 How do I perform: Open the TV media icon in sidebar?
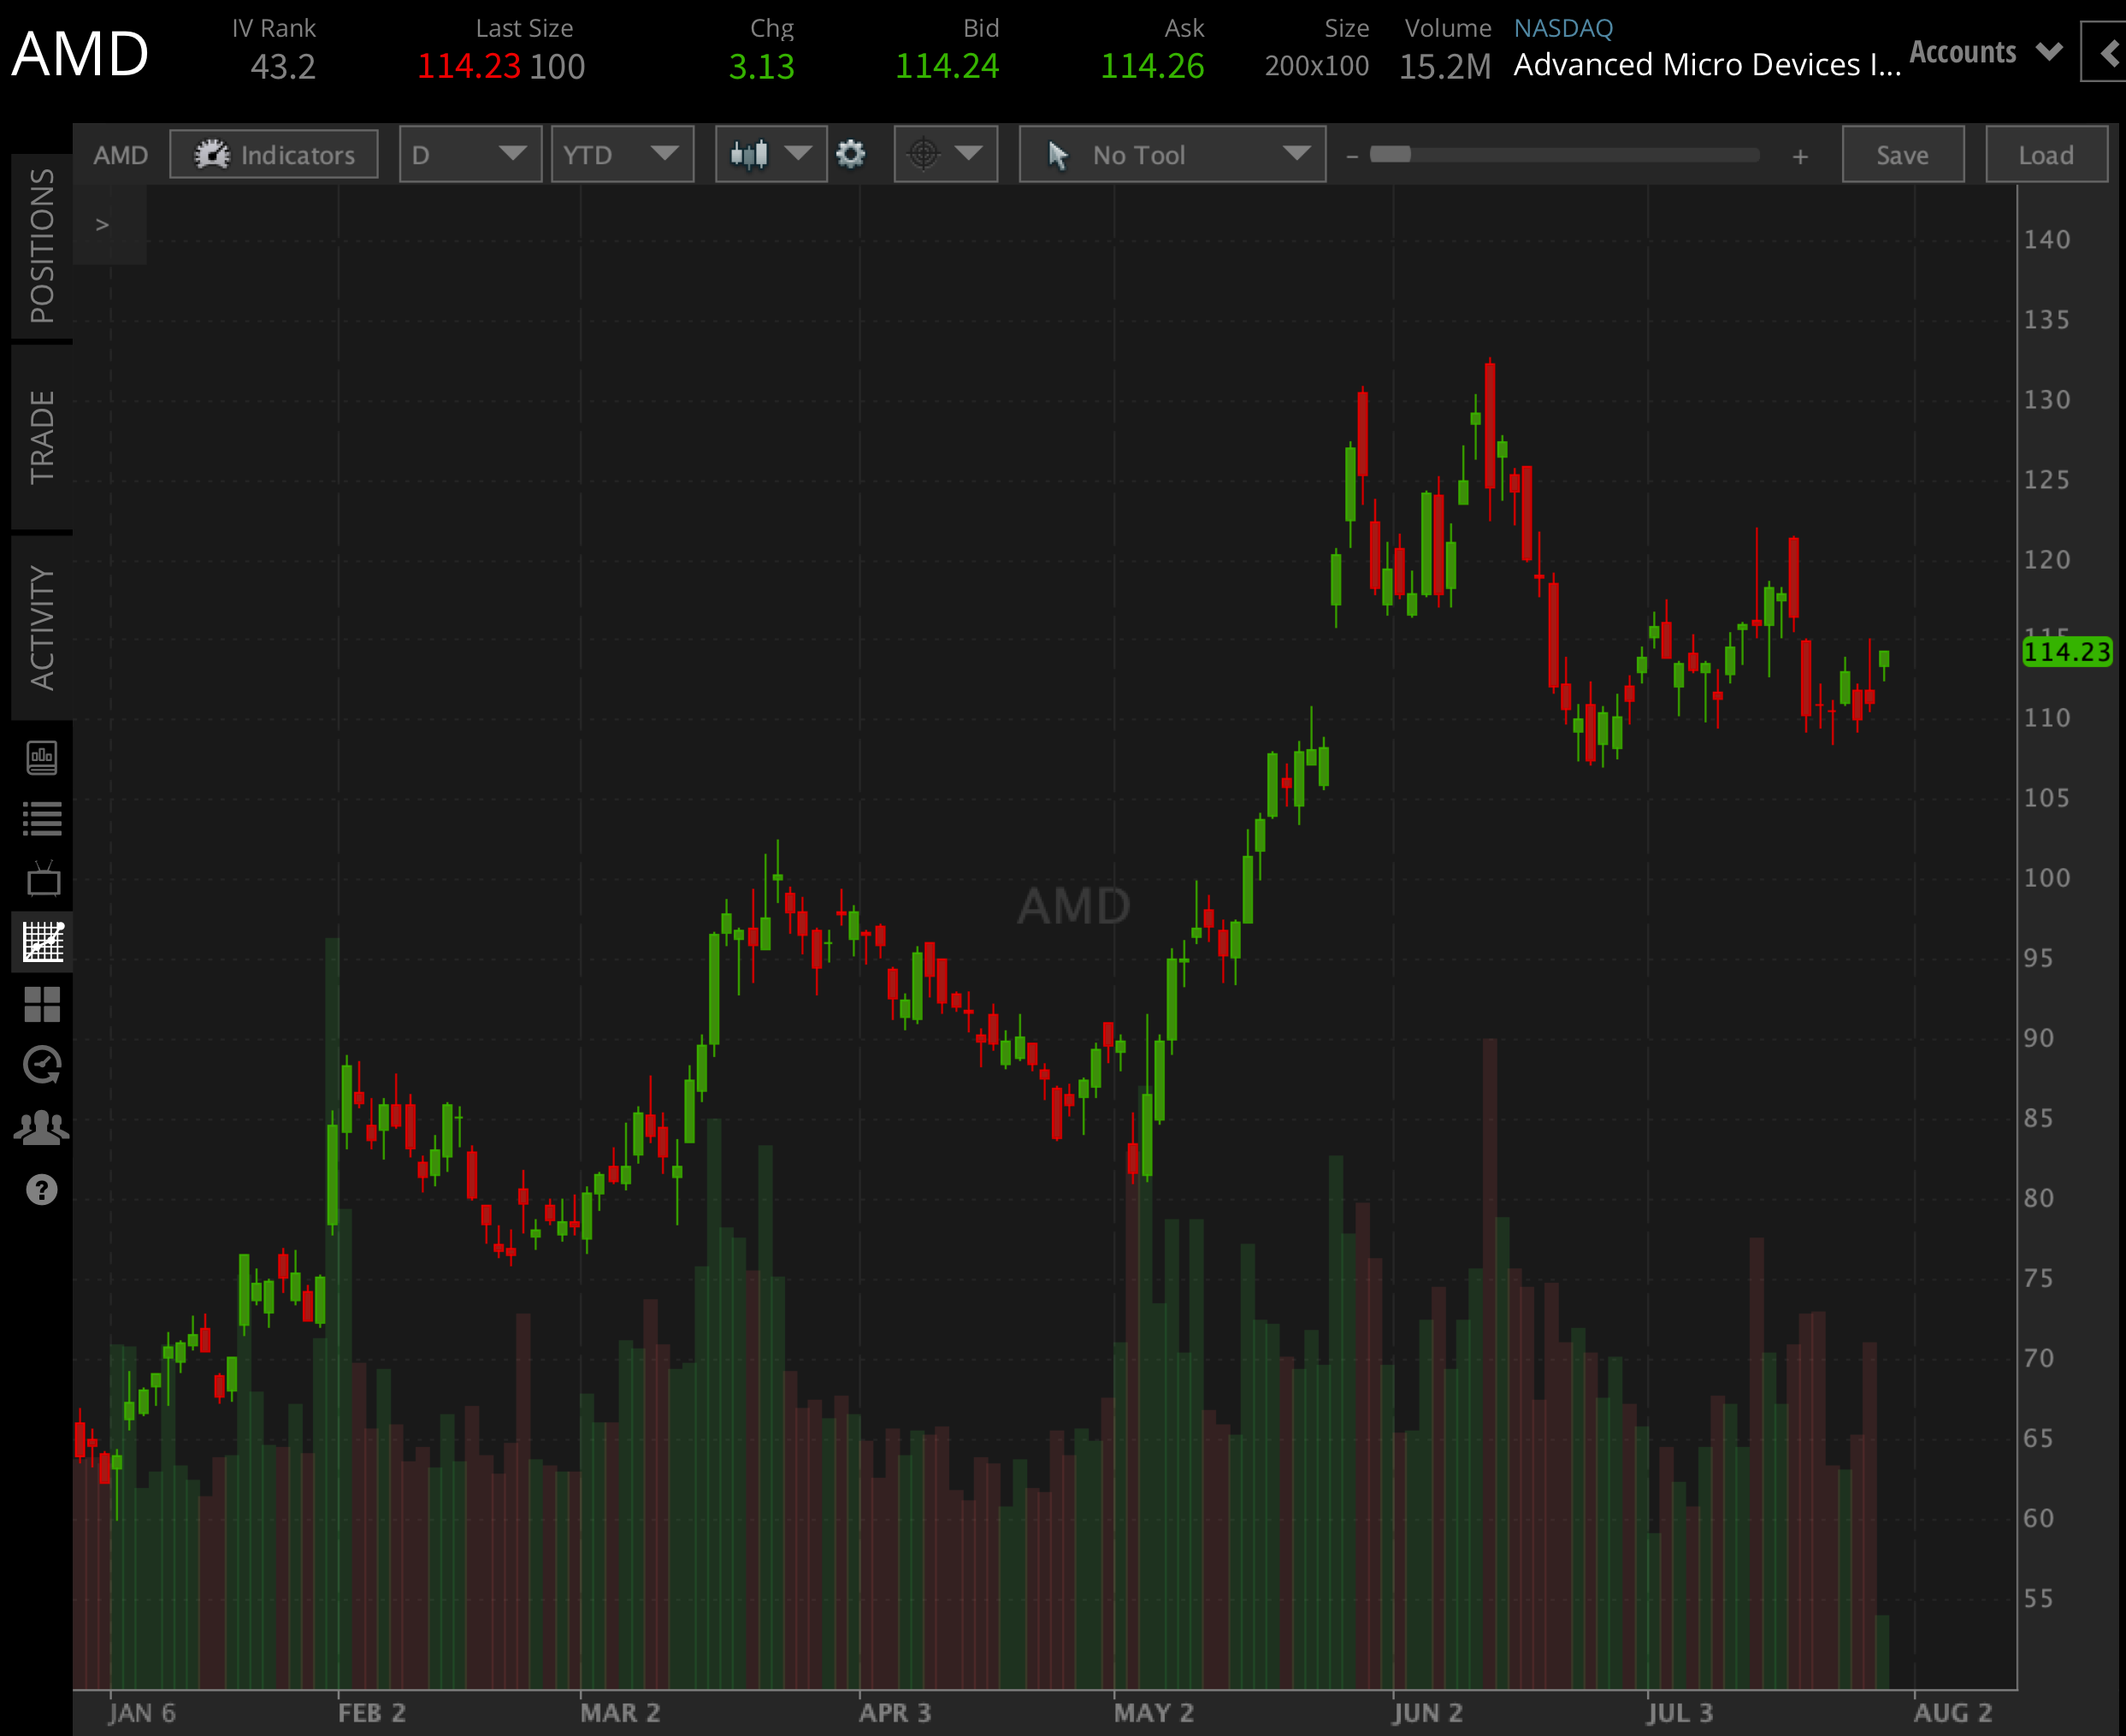click(42, 880)
